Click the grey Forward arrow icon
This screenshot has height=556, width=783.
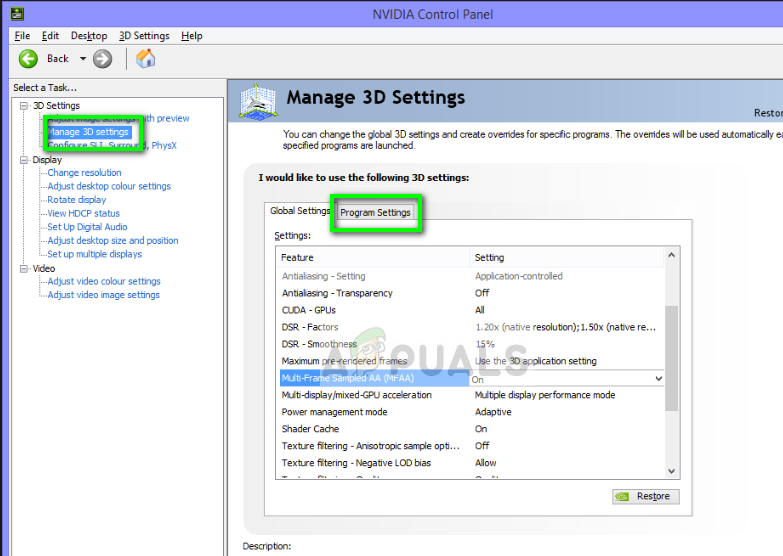[102, 59]
